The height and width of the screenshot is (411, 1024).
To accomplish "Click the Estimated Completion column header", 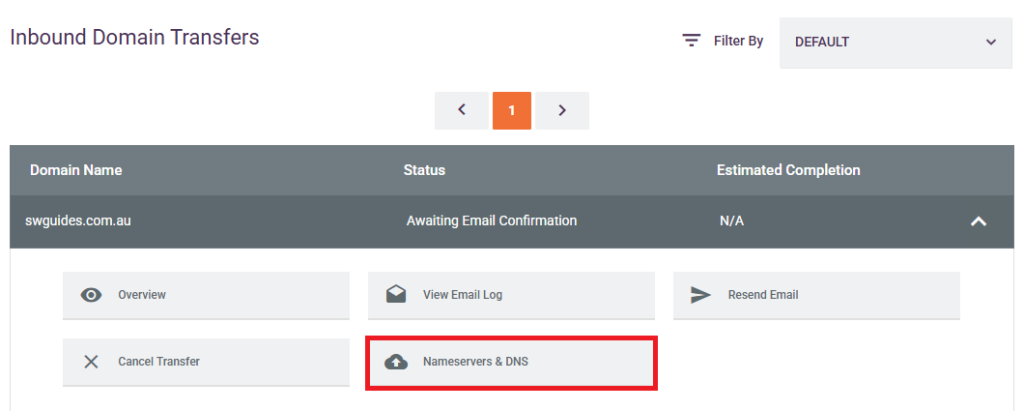I will pyautogui.click(x=788, y=171).
